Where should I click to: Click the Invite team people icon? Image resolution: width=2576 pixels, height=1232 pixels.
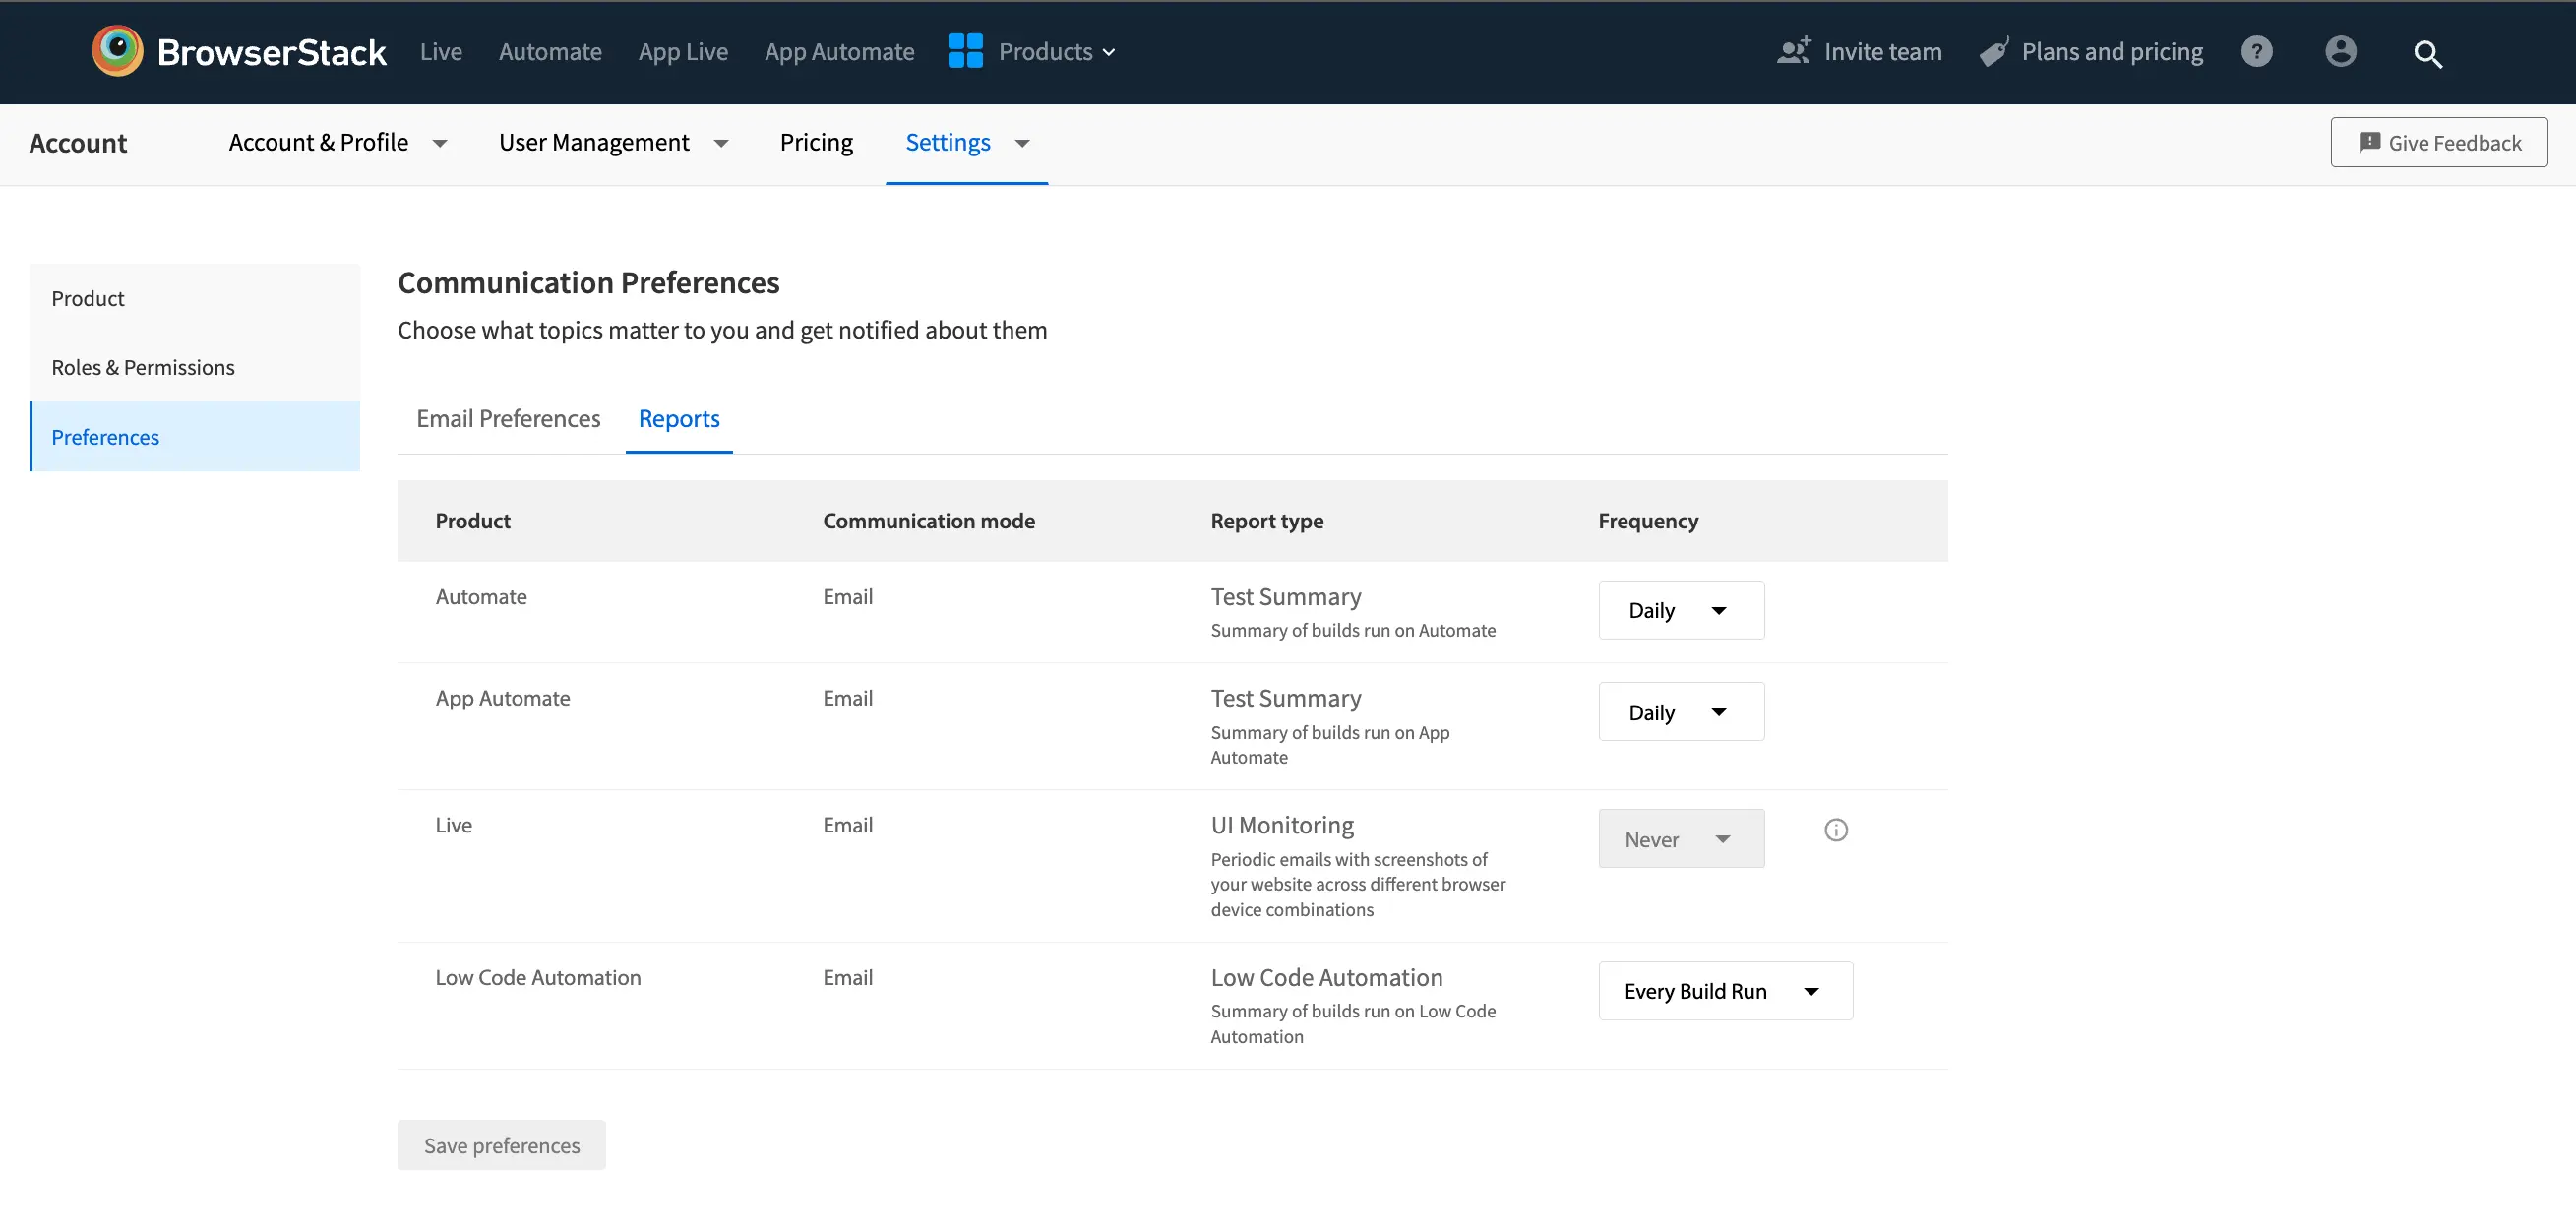tap(1793, 51)
